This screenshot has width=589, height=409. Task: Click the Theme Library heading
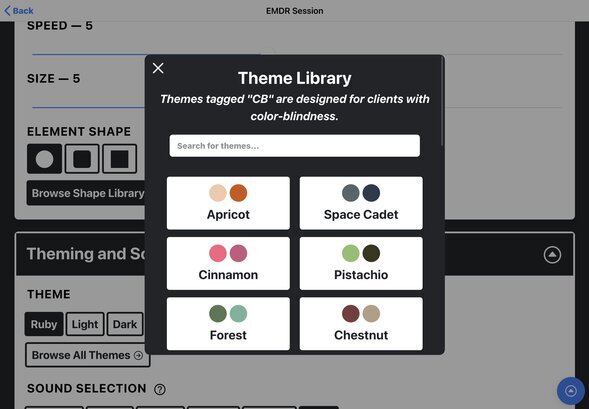click(294, 78)
